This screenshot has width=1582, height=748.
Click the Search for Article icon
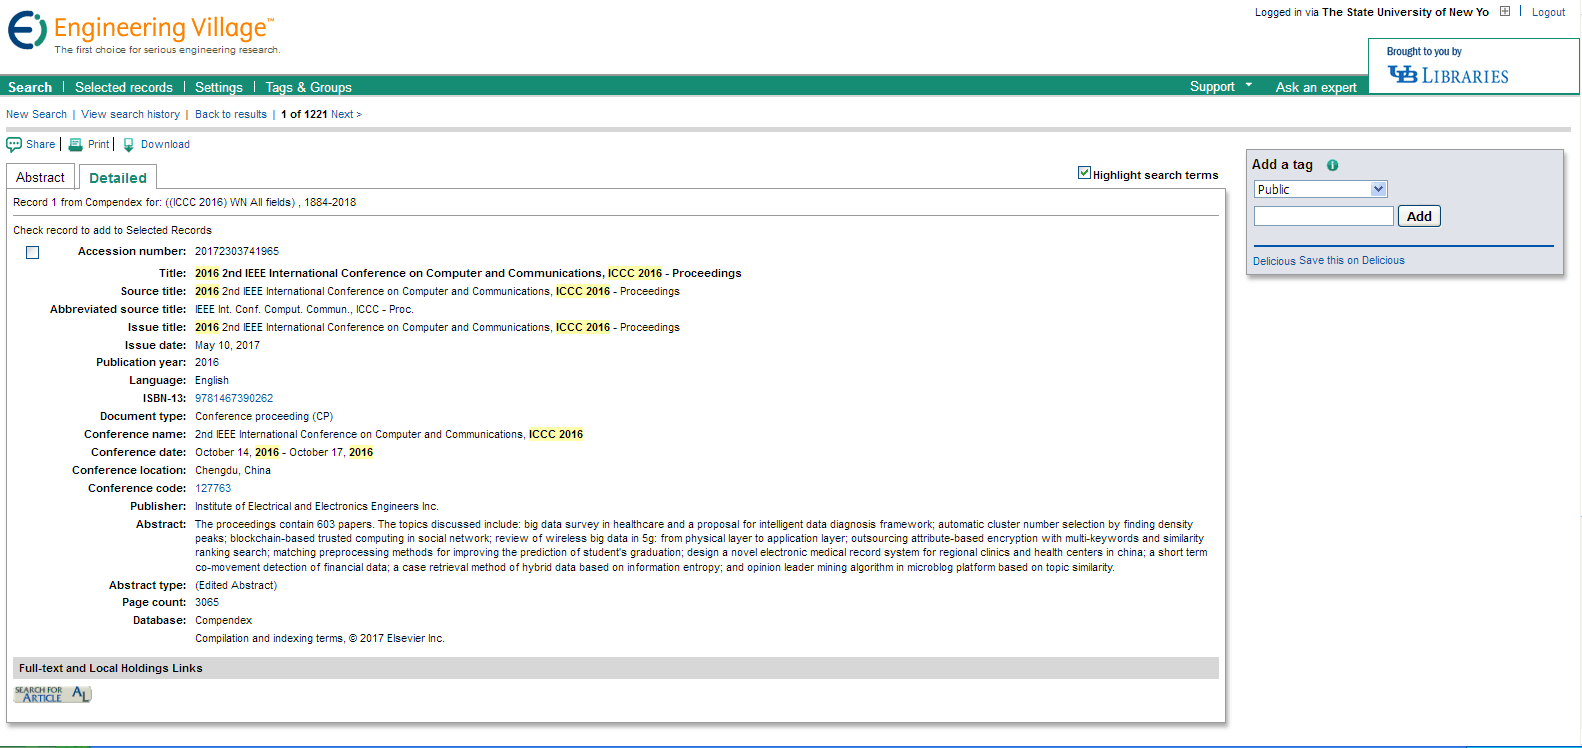coord(53,694)
